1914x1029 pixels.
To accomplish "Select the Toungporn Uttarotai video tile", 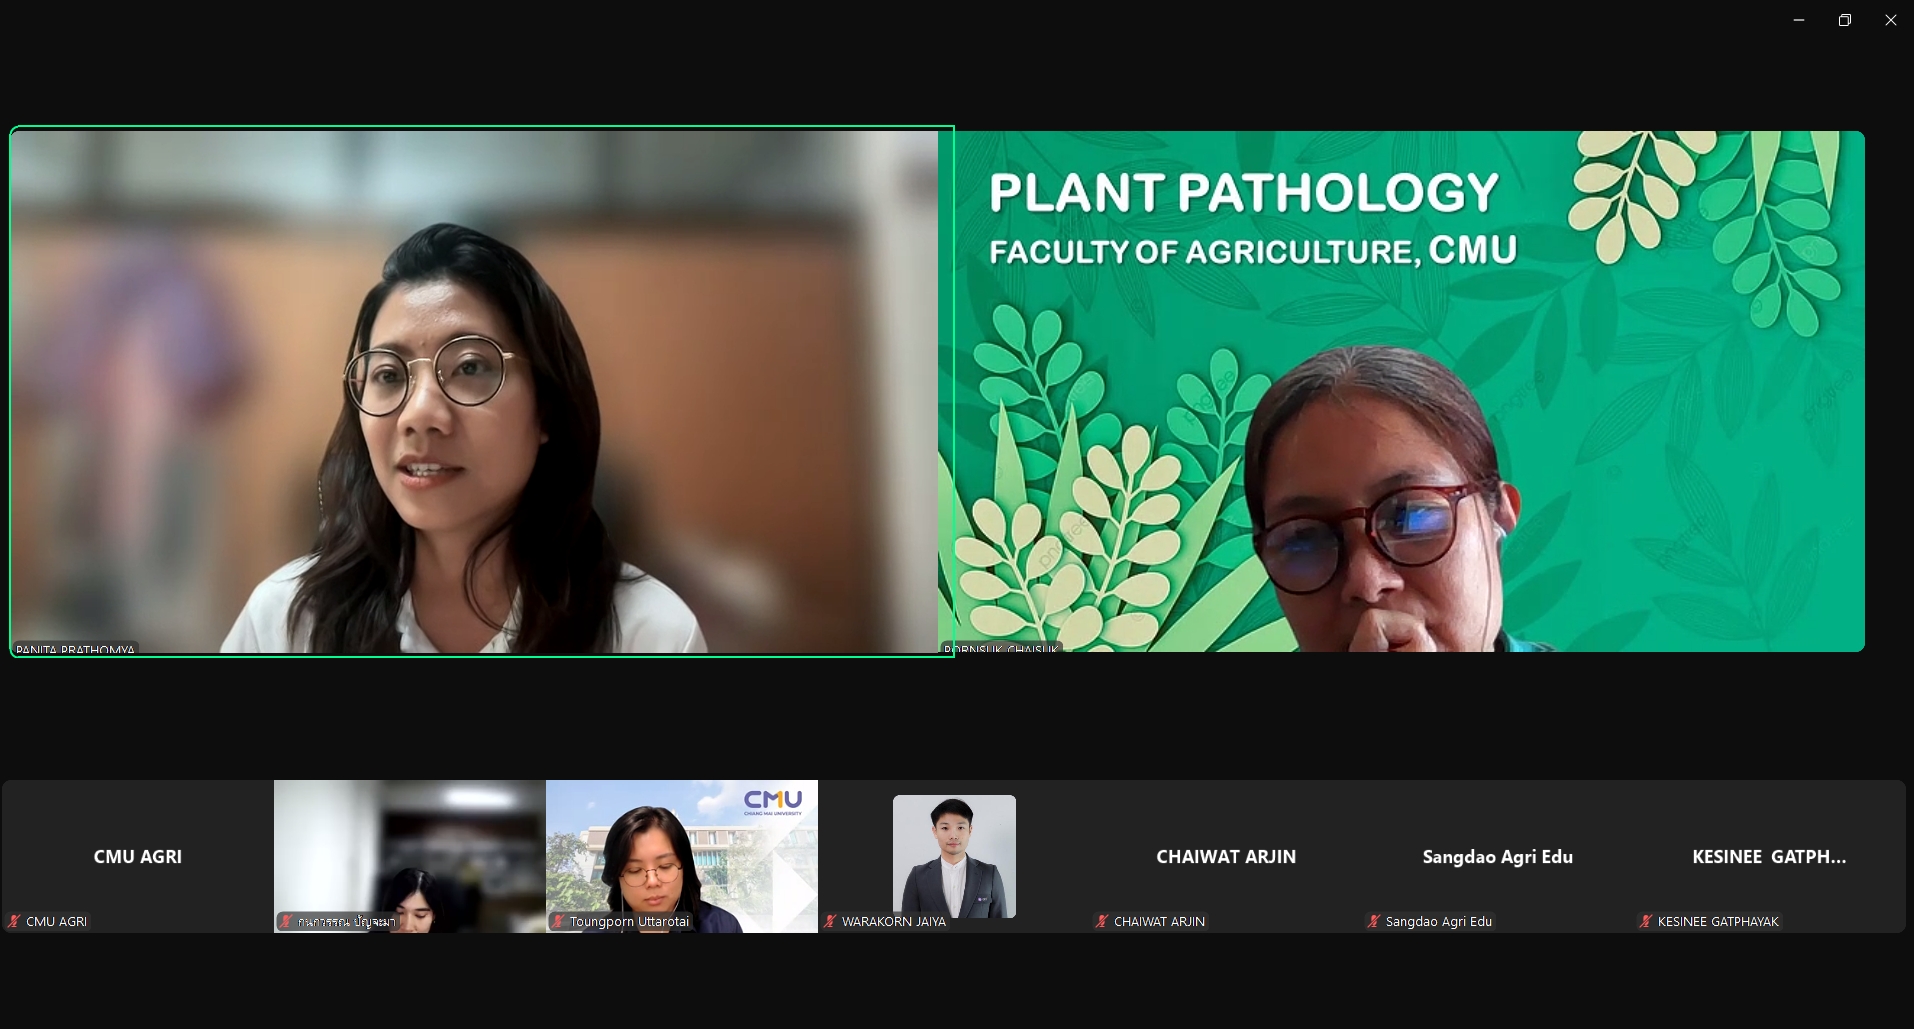I will click(x=682, y=856).
